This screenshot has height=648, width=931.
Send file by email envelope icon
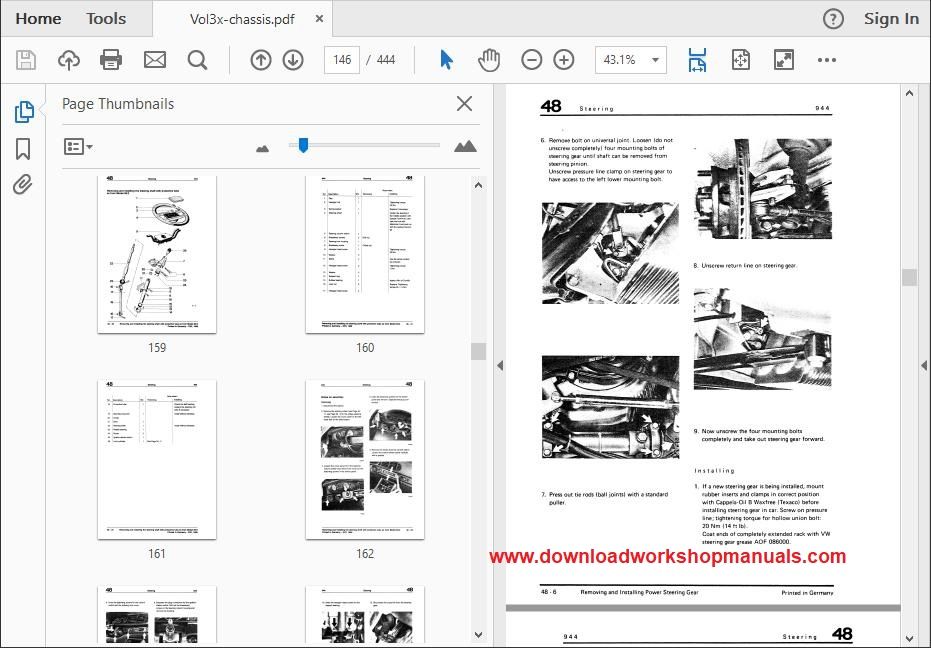[155, 60]
